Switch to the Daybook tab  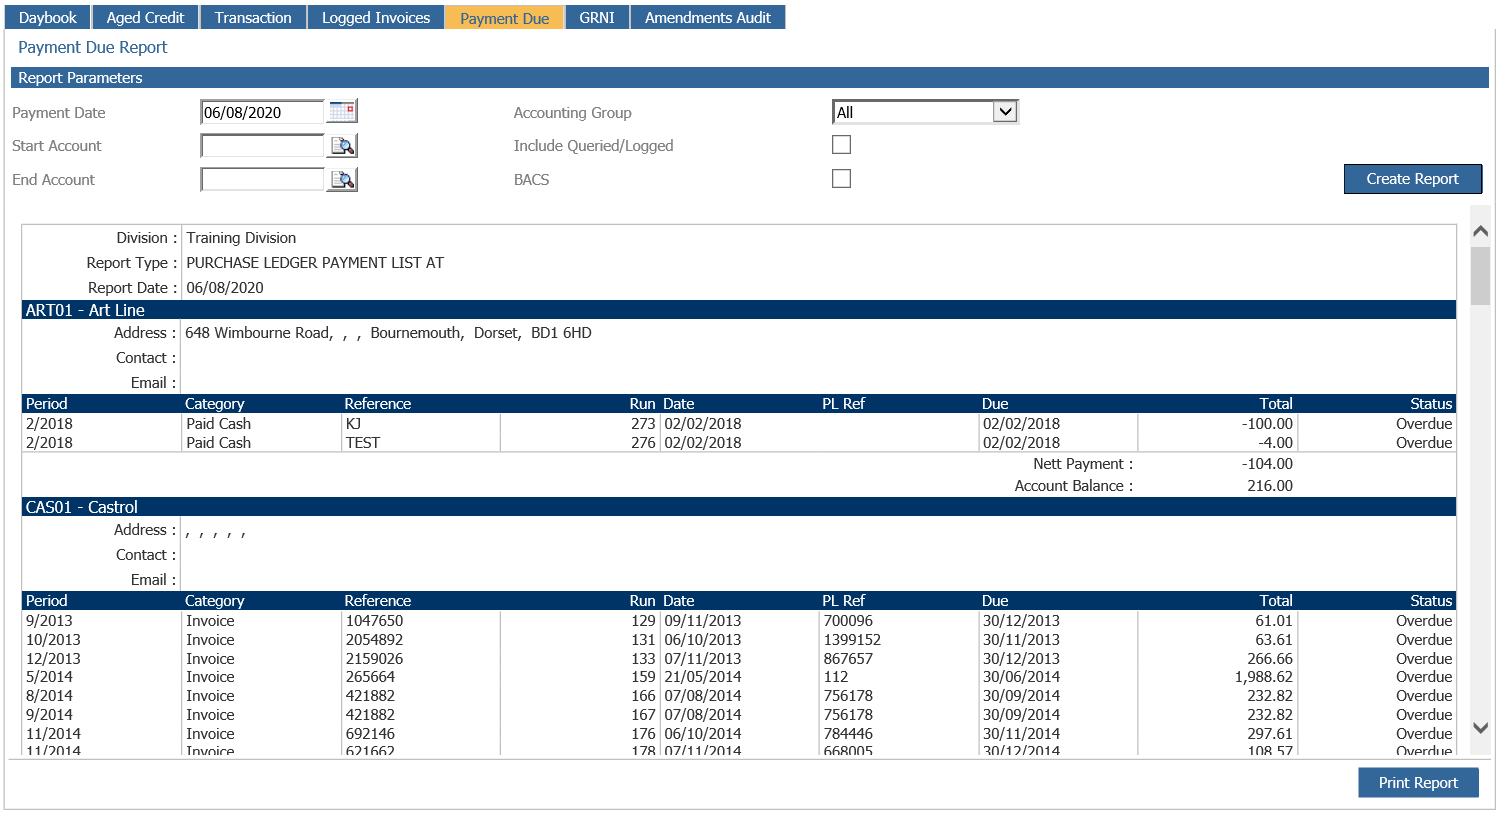(x=48, y=17)
